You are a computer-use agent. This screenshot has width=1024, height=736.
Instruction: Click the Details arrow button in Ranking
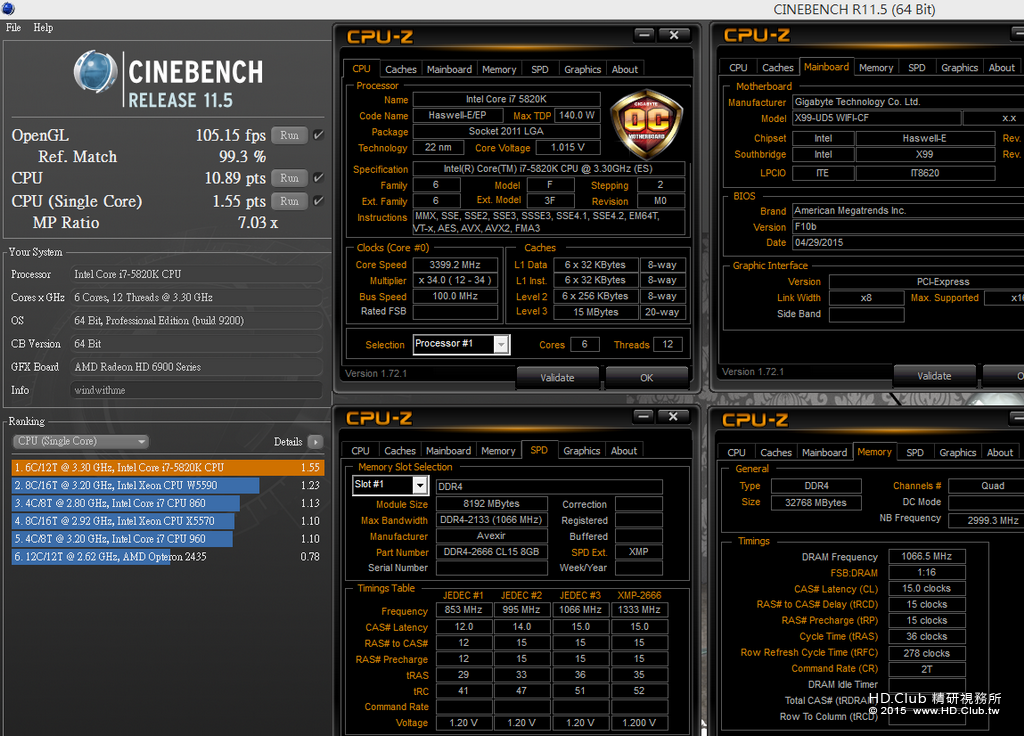pyautogui.click(x=315, y=442)
